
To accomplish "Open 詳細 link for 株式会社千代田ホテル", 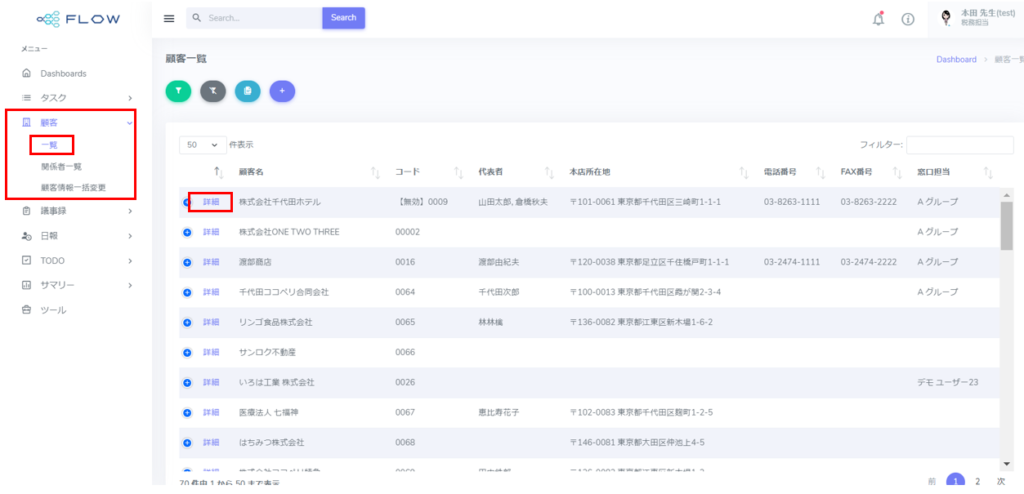I will (211, 202).
